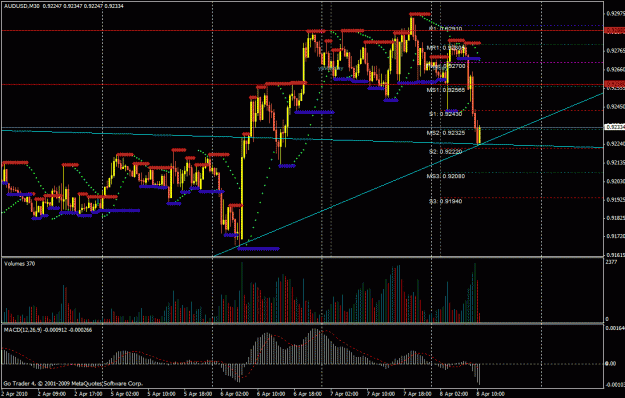
Task: Click the 'R1: 0.92910' pivot label
Action: (x=445, y=29)
